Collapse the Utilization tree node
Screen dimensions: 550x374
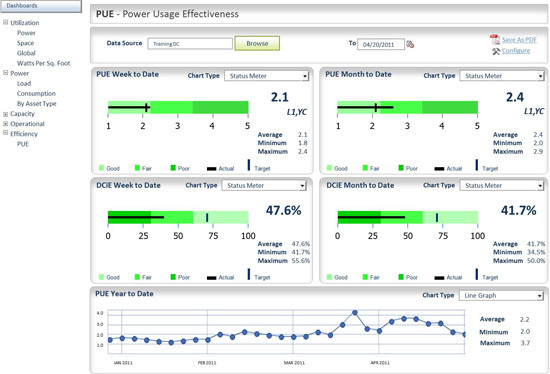coord(6,22)
